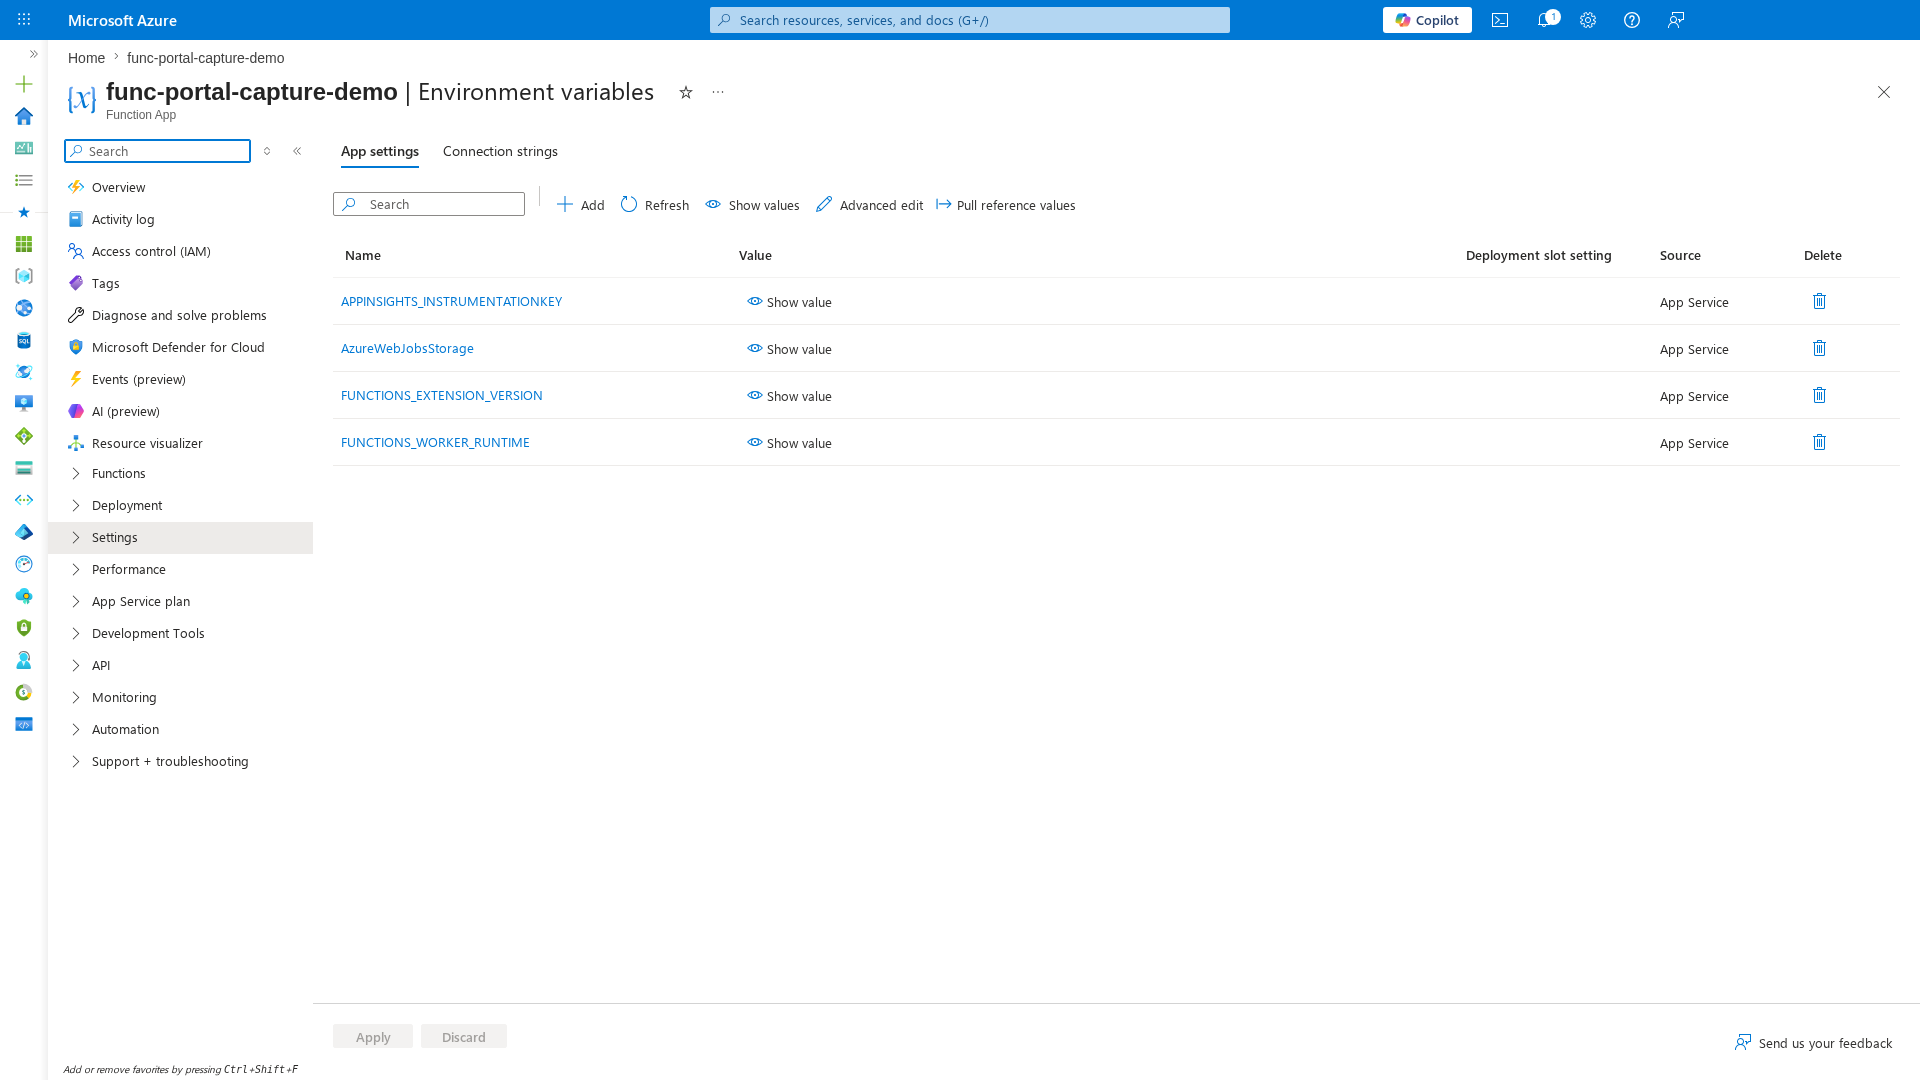Focus the global search resources box

[970, 20]
